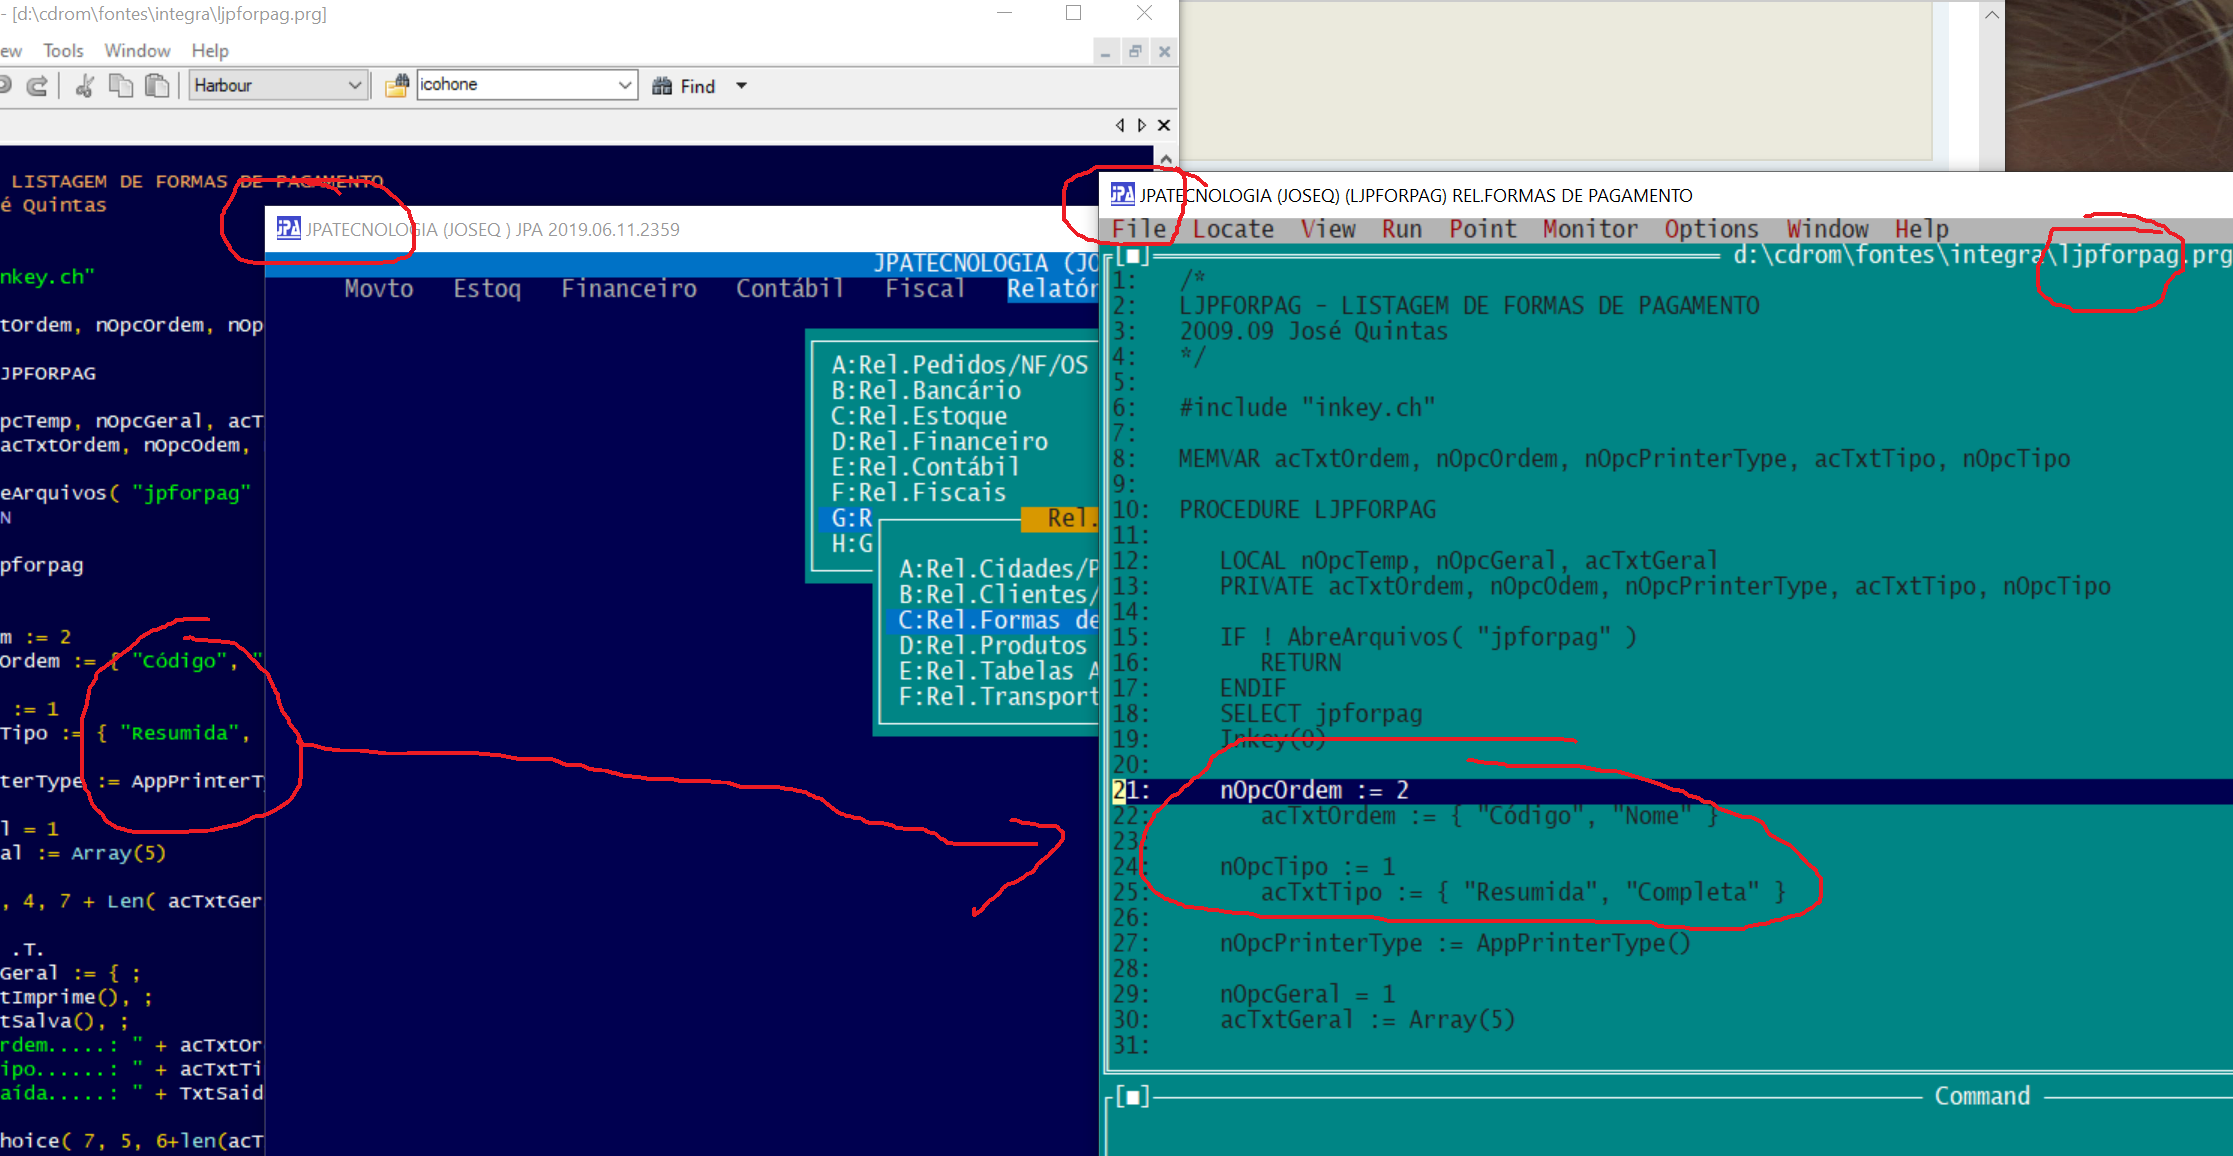Open the Harbour language dropdown
Screen dimensions: 2233x1156
click(x=354, y=86)
